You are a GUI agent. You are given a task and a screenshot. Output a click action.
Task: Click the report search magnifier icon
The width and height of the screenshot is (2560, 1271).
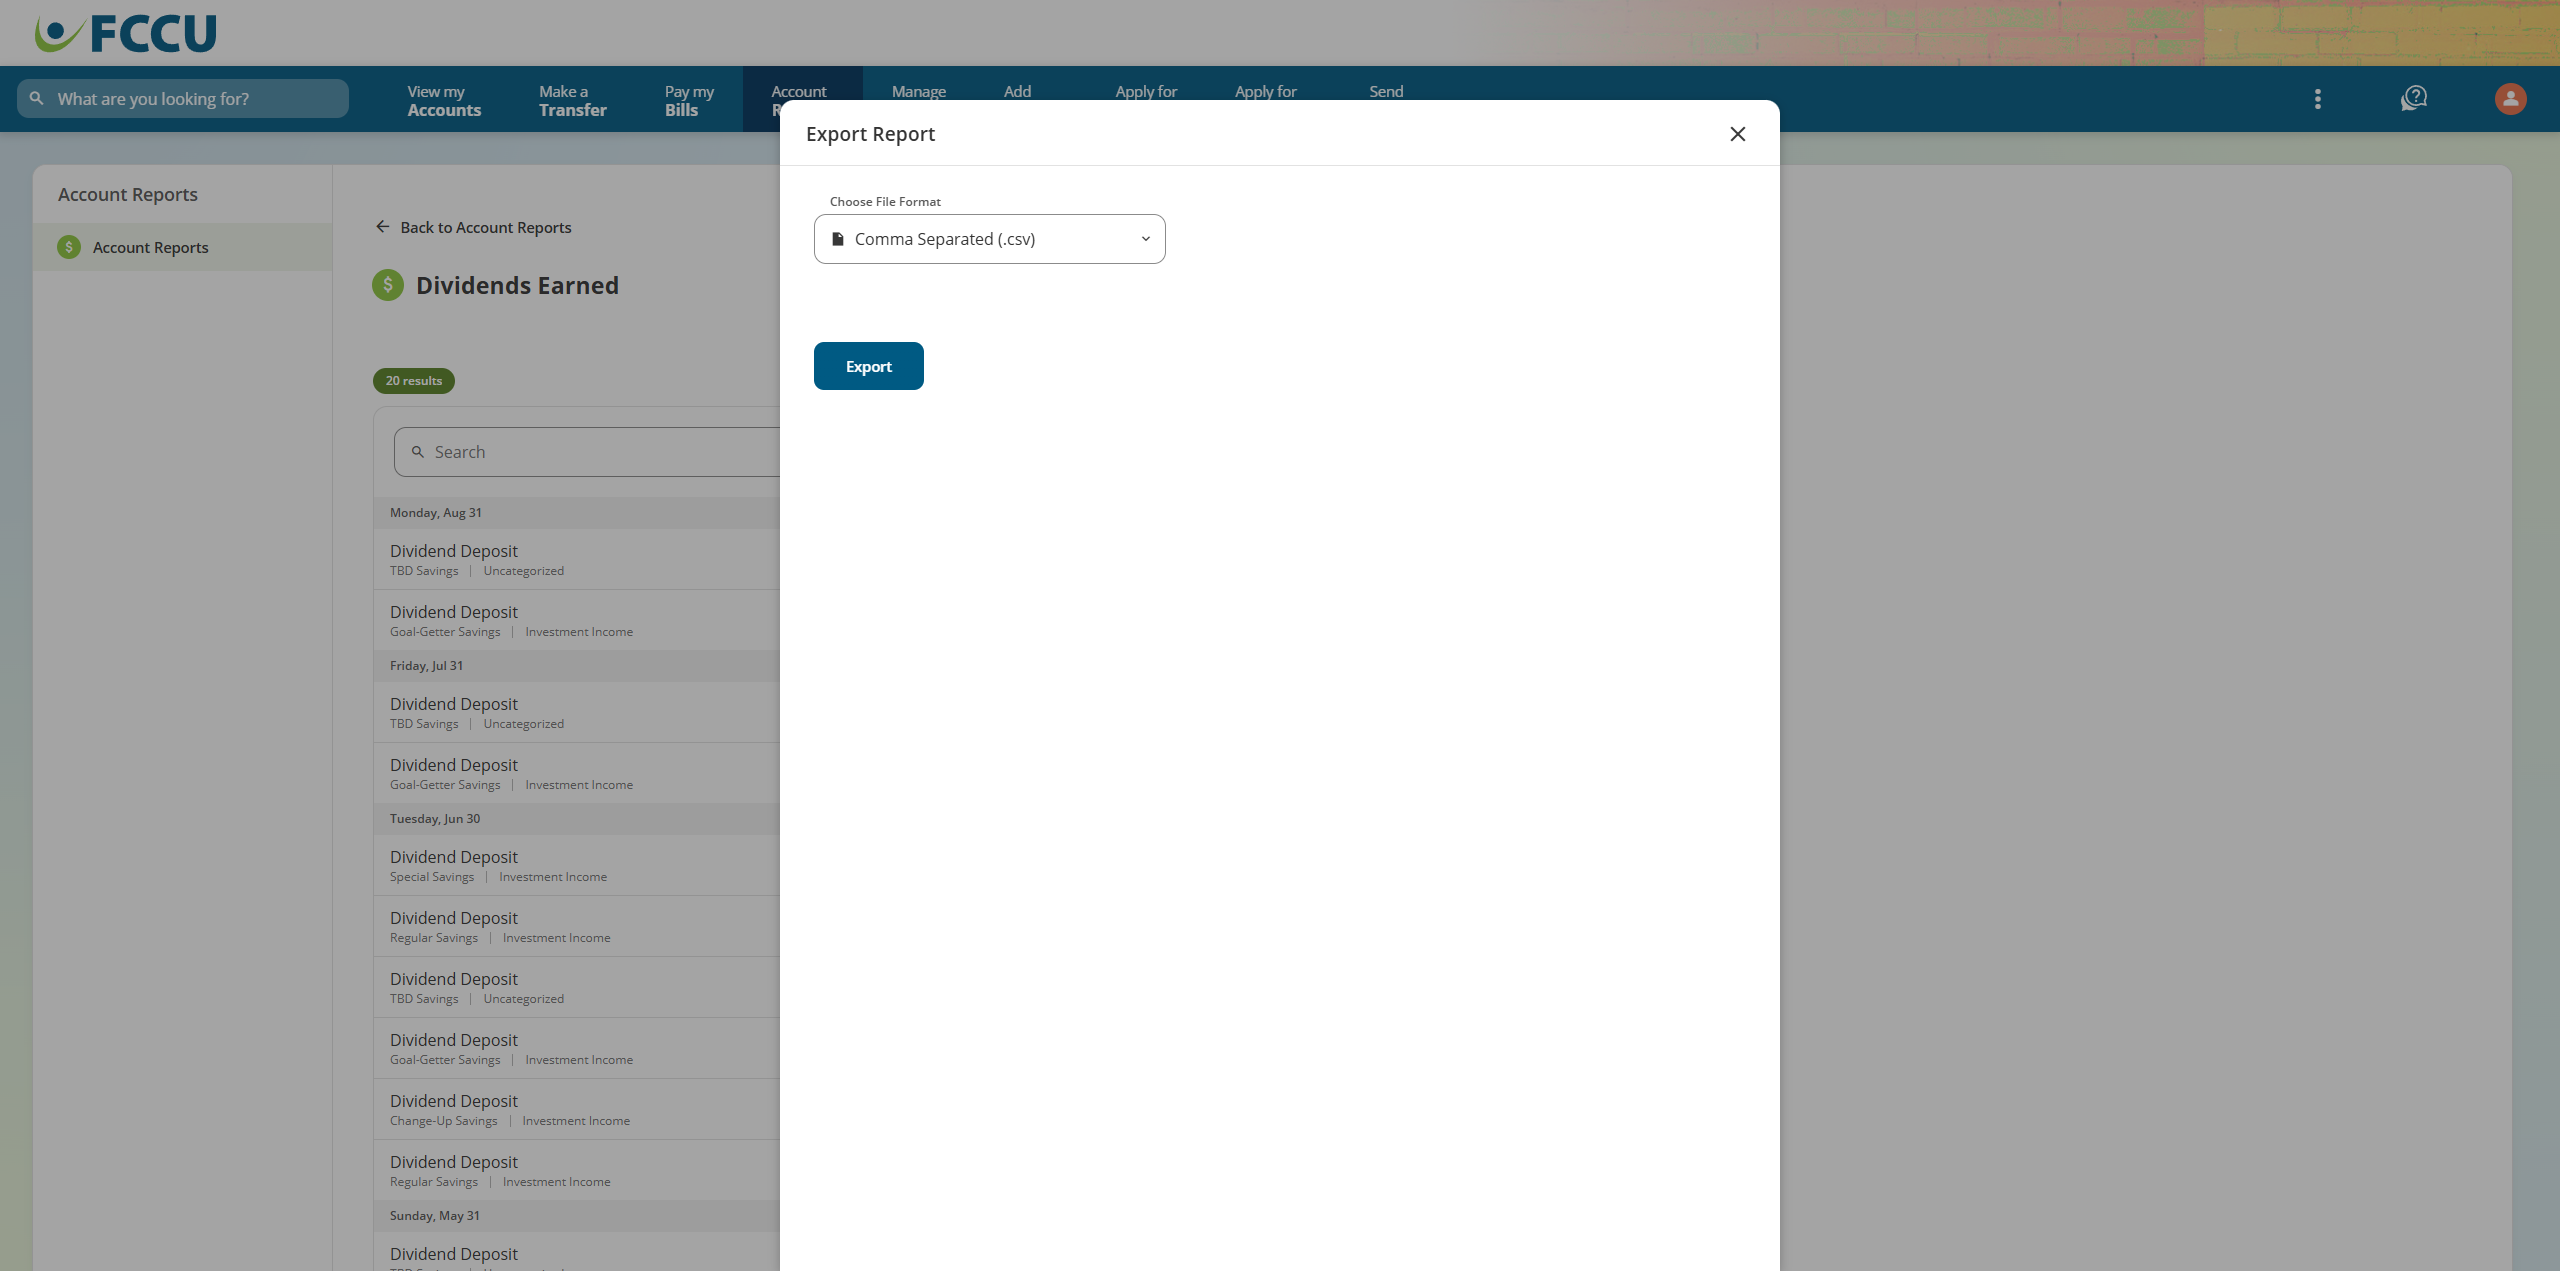click(x=418, y=452)
